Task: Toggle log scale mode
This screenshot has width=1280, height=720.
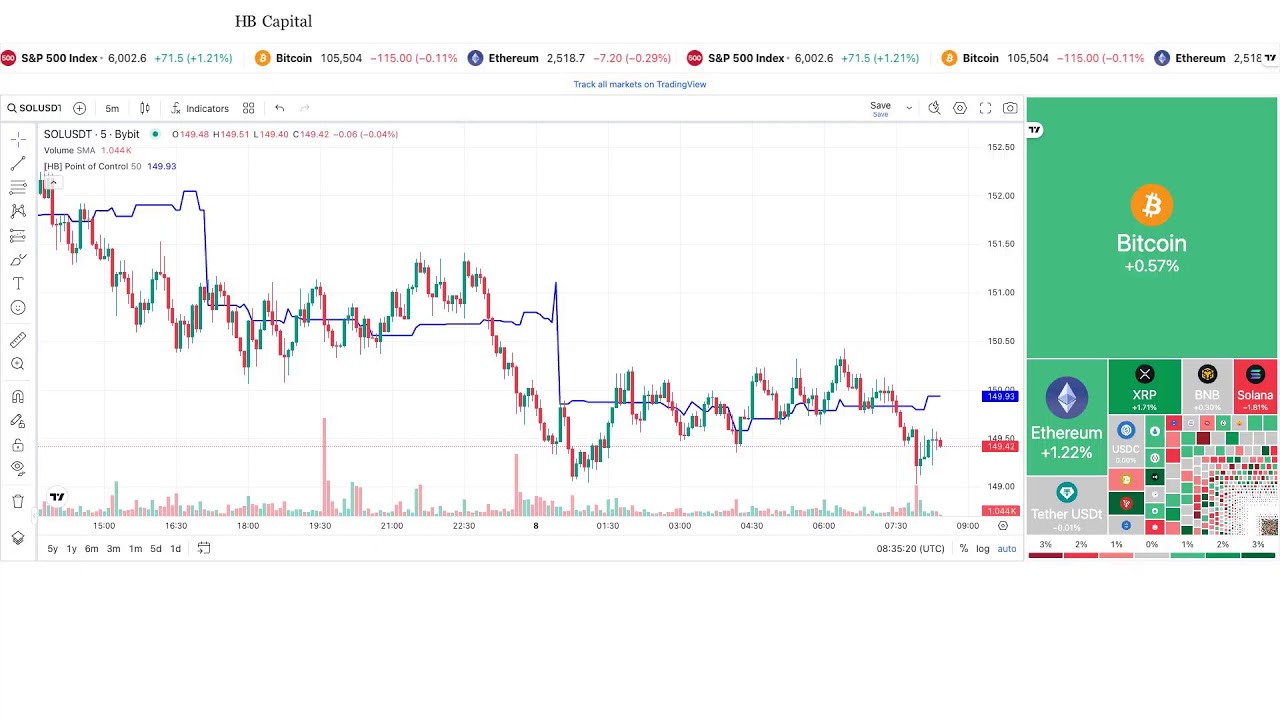Action: pos(983,548)
